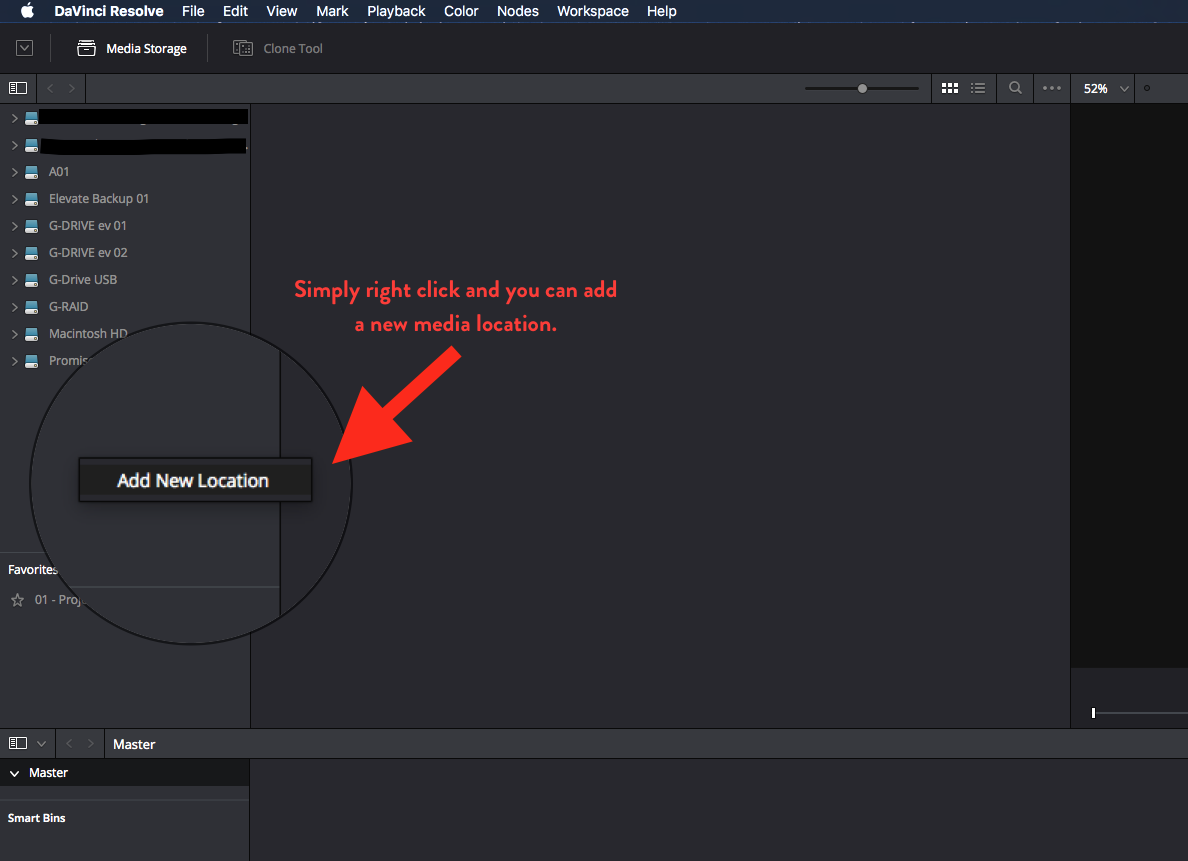1188x861 pixels.
Task: Expand G-DRIVE ev 01
Action: point(14,226)
